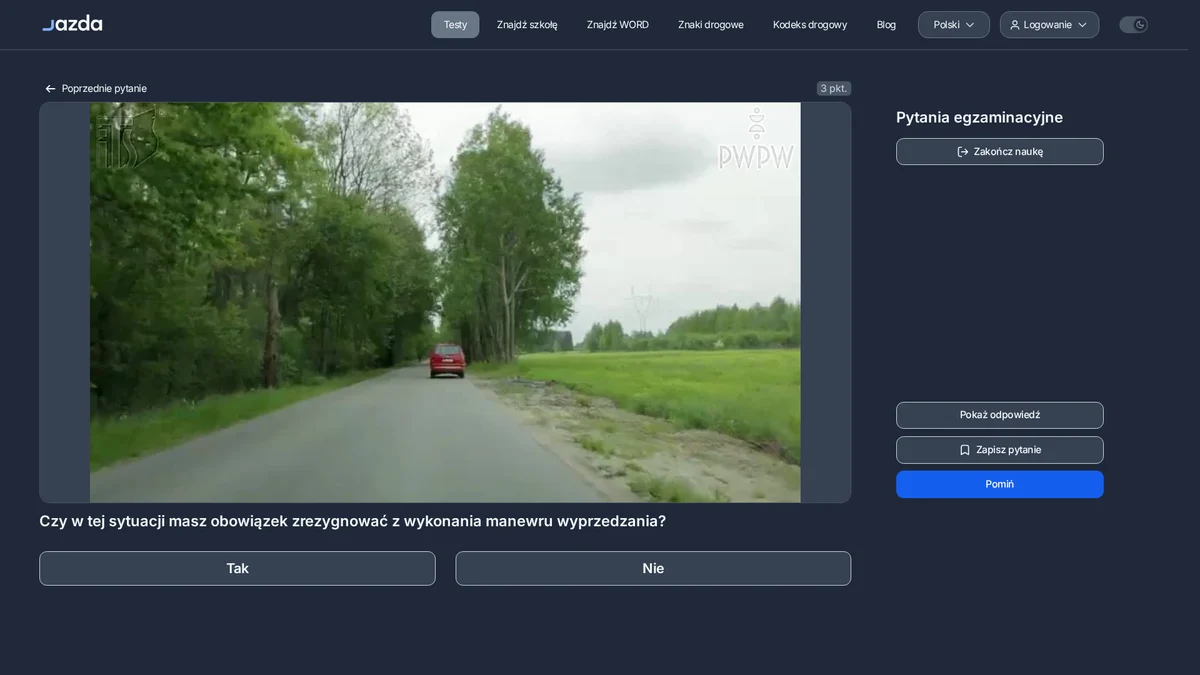Open Kodeks drogowy section

coord(810,25)
